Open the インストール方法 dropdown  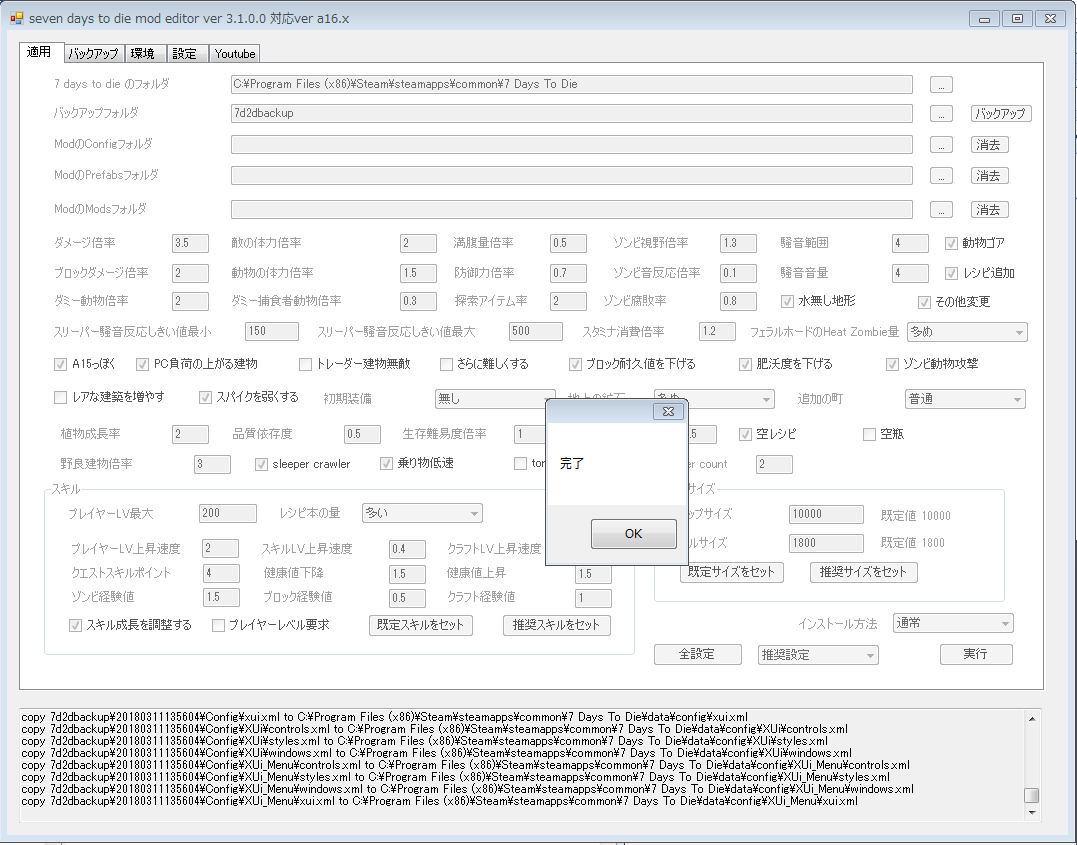[x=953, y=623]
